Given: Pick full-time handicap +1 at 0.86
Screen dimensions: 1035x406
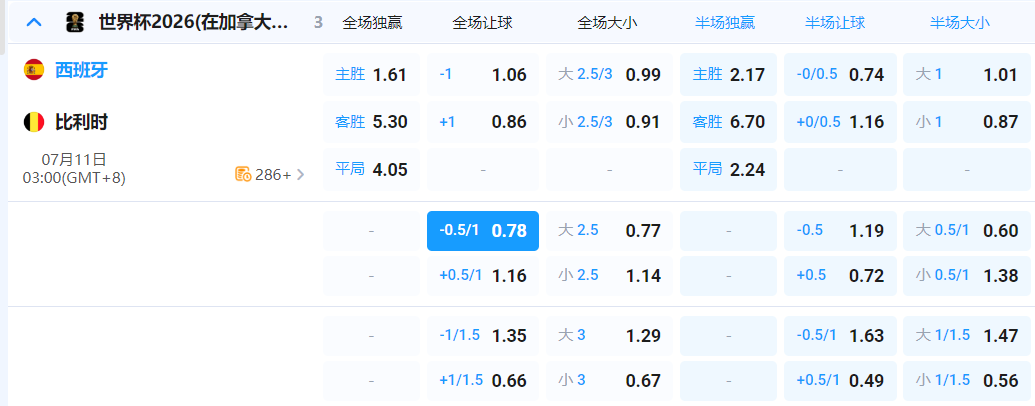Looking at the screenshot, I should (483, 122).
